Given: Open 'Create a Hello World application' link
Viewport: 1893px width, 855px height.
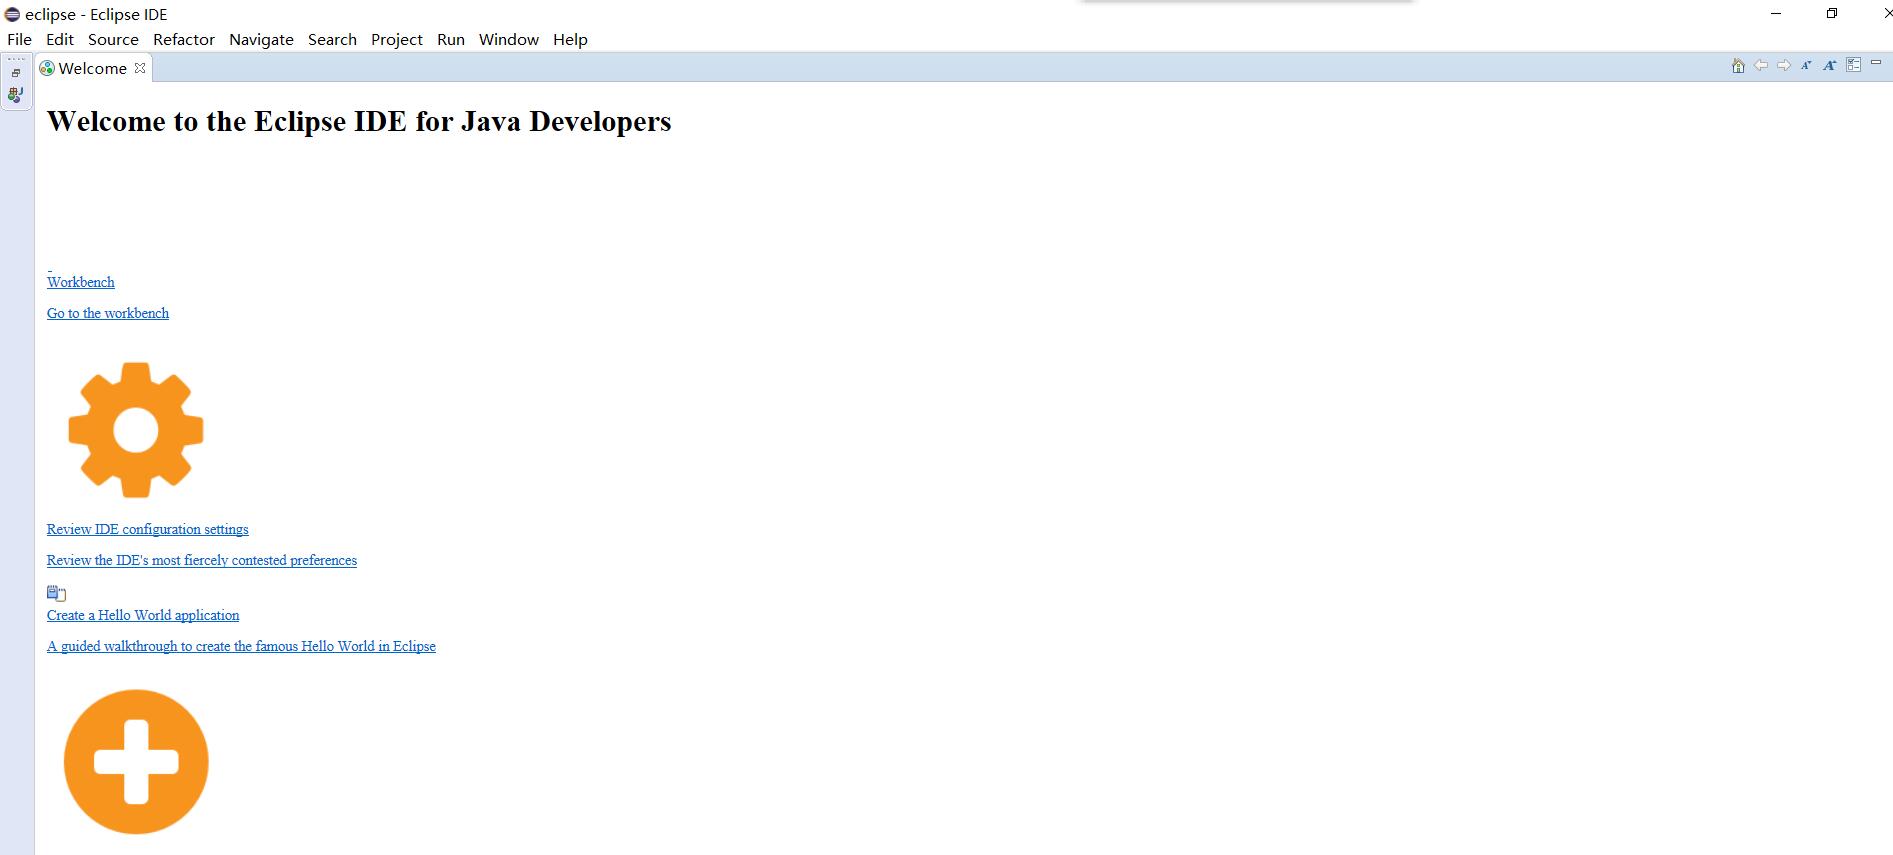Looking at the screenshot, I should coord(143,615).
